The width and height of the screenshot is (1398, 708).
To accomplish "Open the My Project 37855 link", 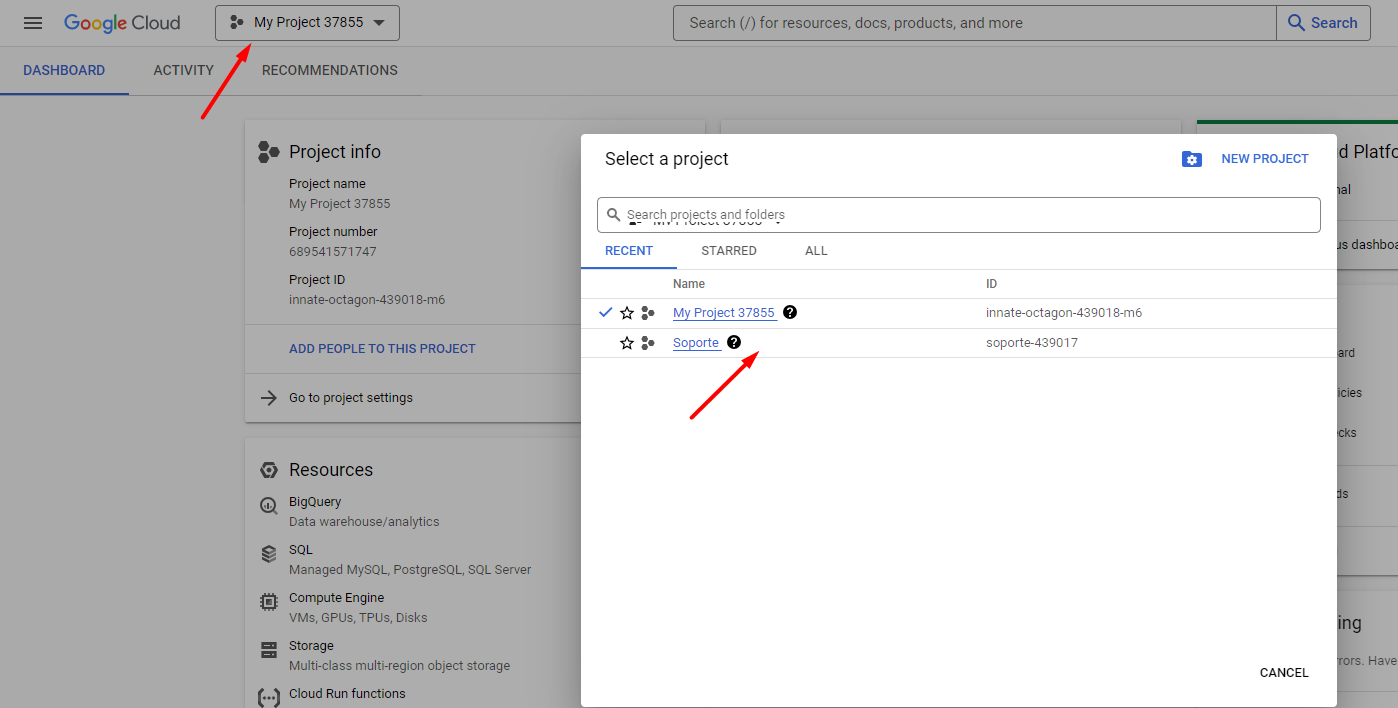I will tap(724, 313).
